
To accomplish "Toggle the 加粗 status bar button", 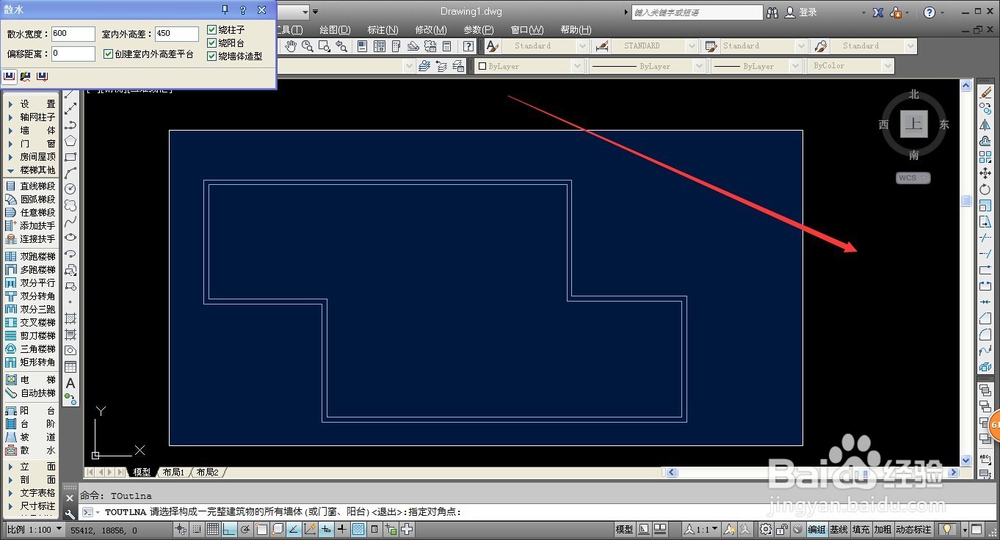I will 883,529.
